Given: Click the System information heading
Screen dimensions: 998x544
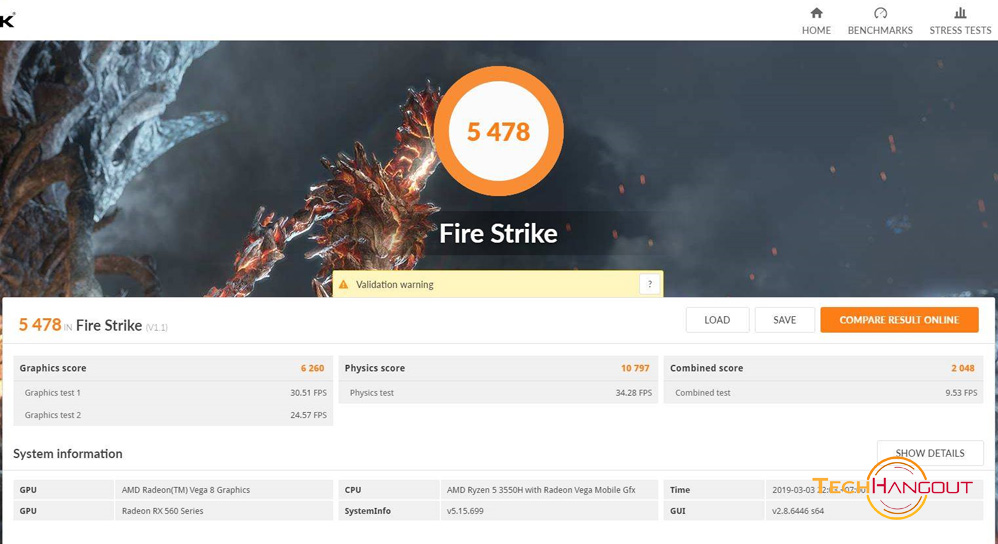Looking at the screenshot, I should [x=67, y=454].
